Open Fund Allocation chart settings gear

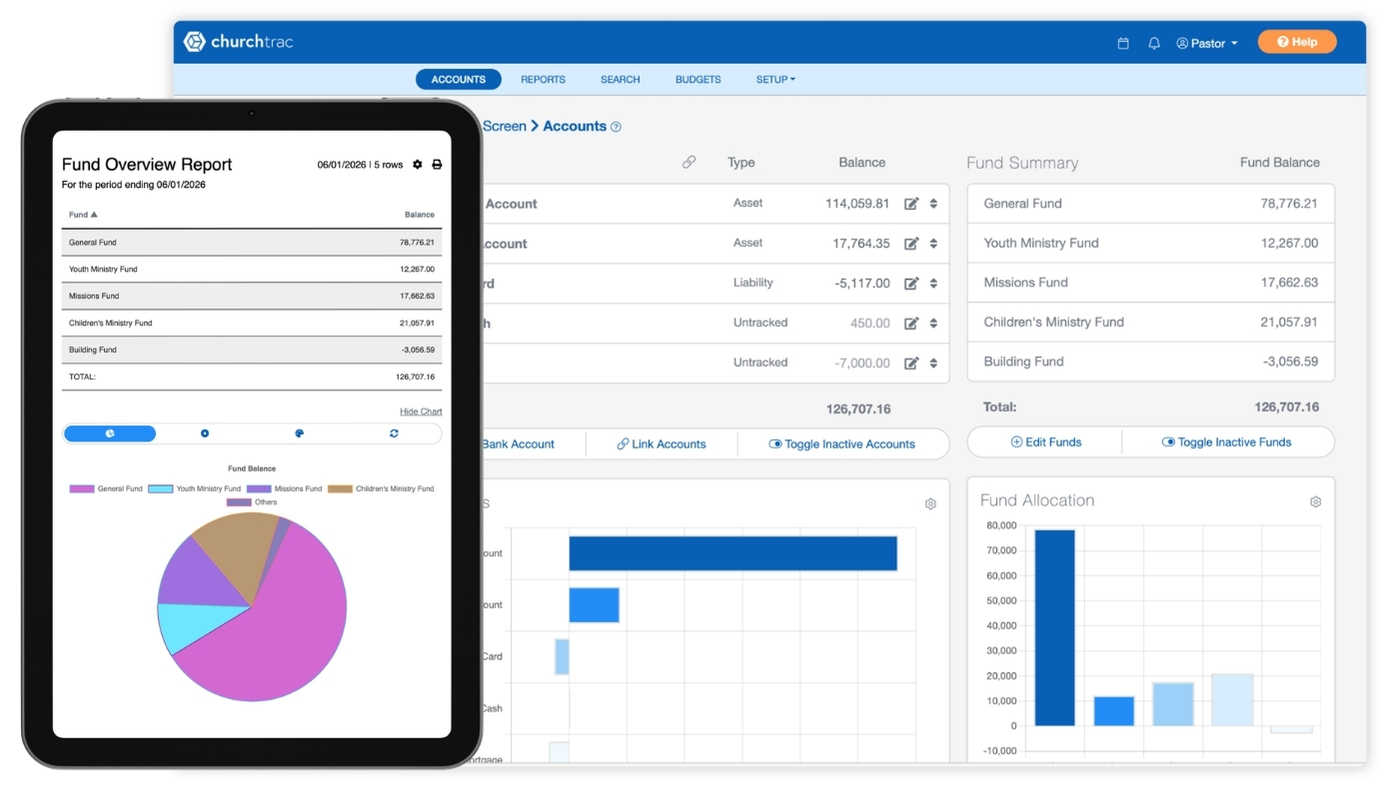coord(1315,502)
